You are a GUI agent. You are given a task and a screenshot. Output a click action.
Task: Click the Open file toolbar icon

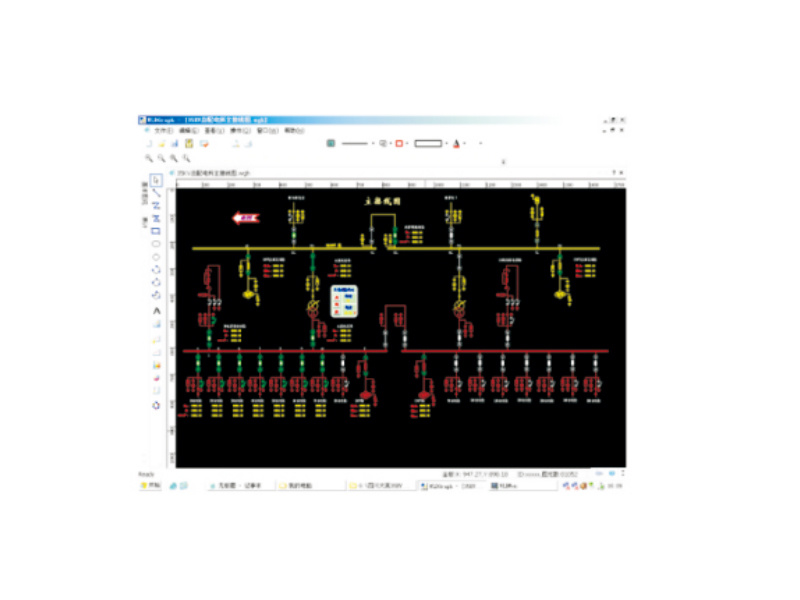[x=162, y=144]
